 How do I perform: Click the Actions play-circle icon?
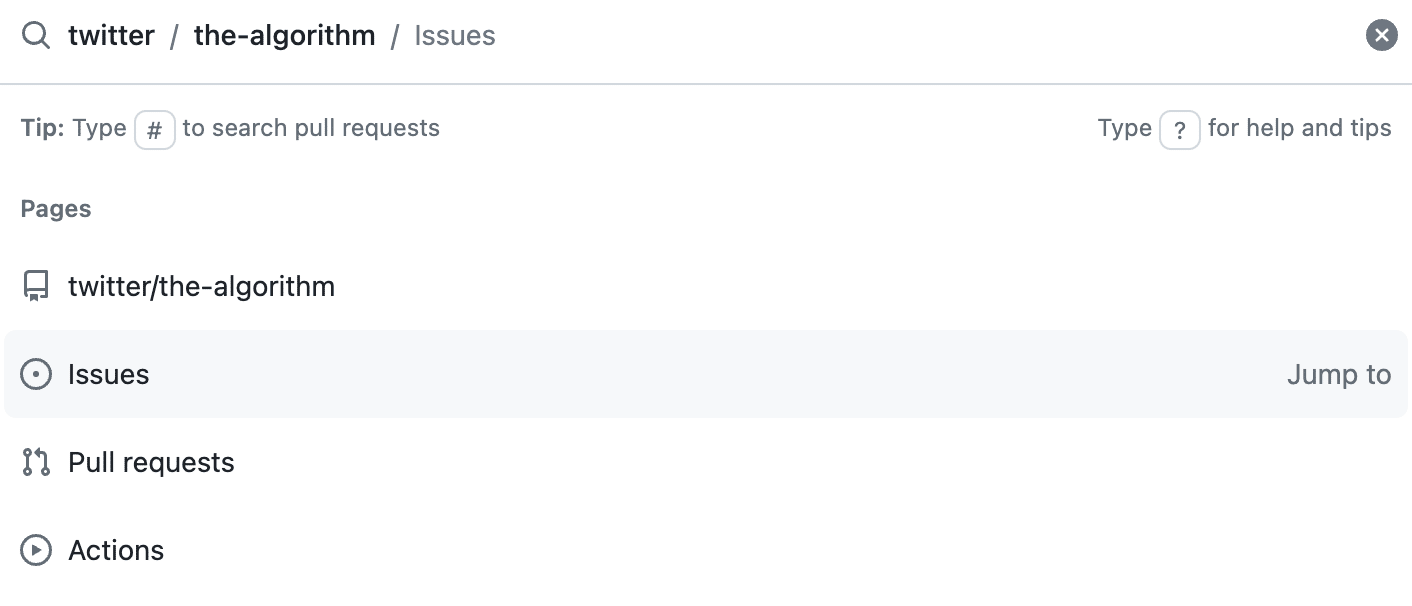click(x=36, y=551)
